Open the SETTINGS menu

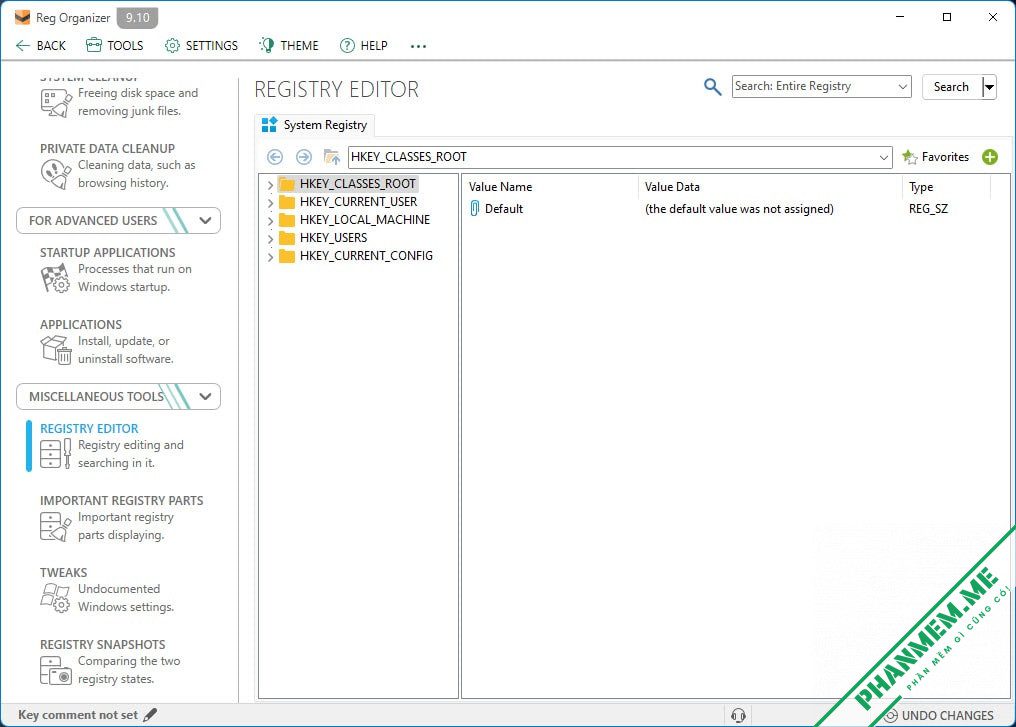click(x=201, y=45)
